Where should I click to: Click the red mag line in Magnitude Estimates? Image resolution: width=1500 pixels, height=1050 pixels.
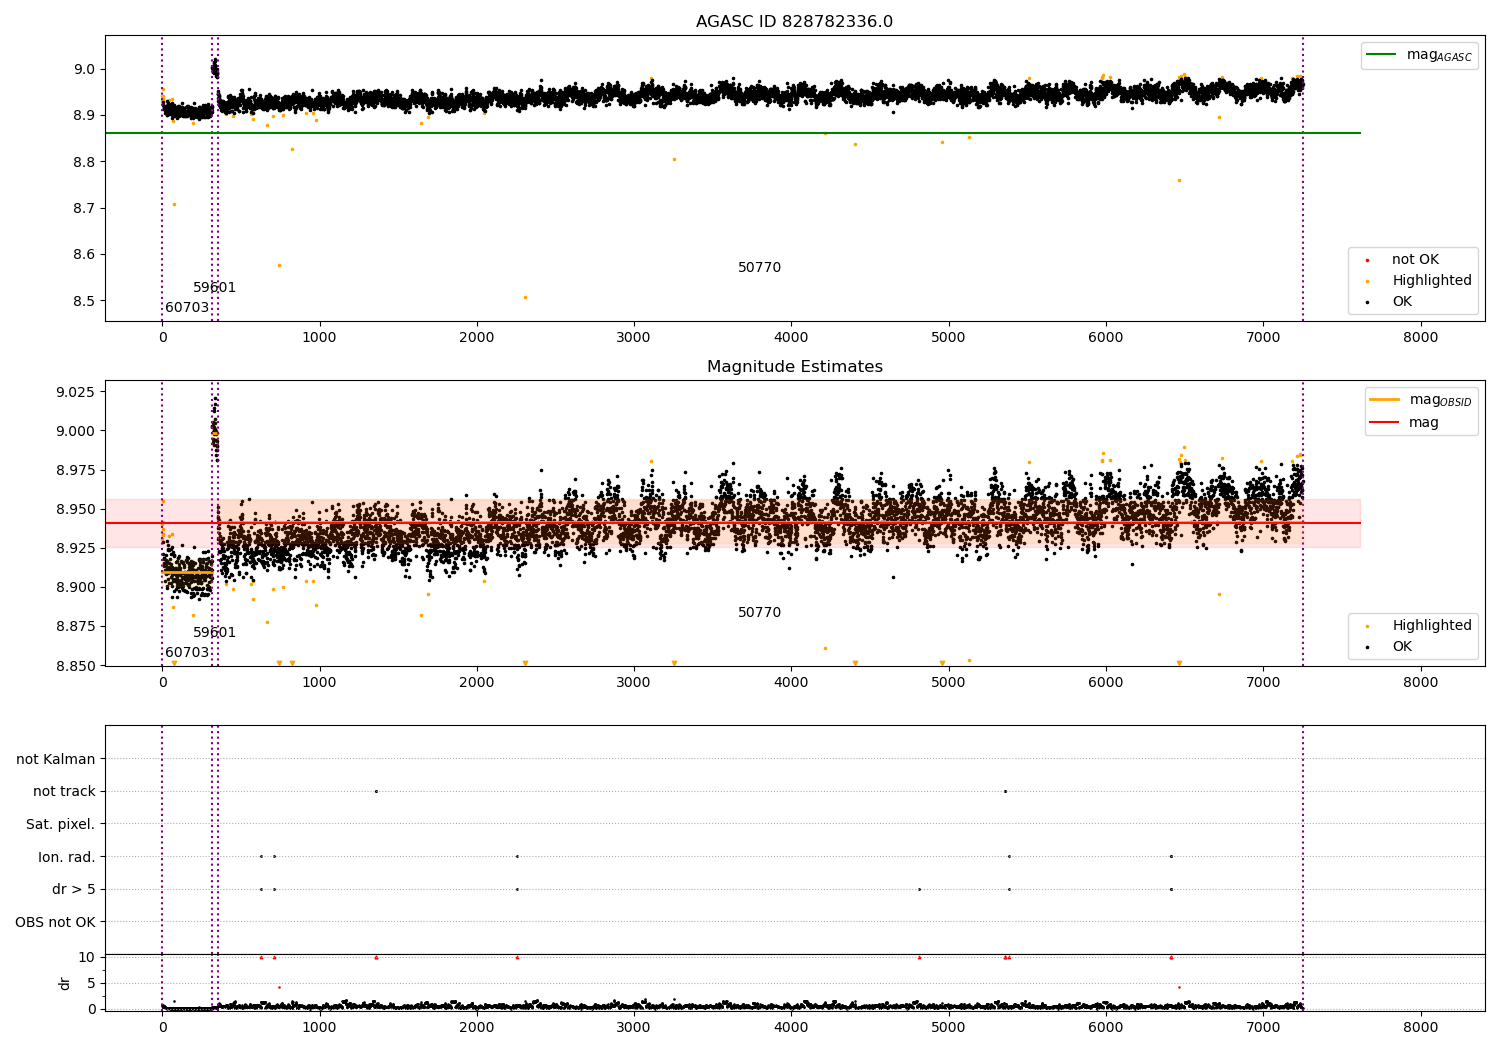coord(732,523)
